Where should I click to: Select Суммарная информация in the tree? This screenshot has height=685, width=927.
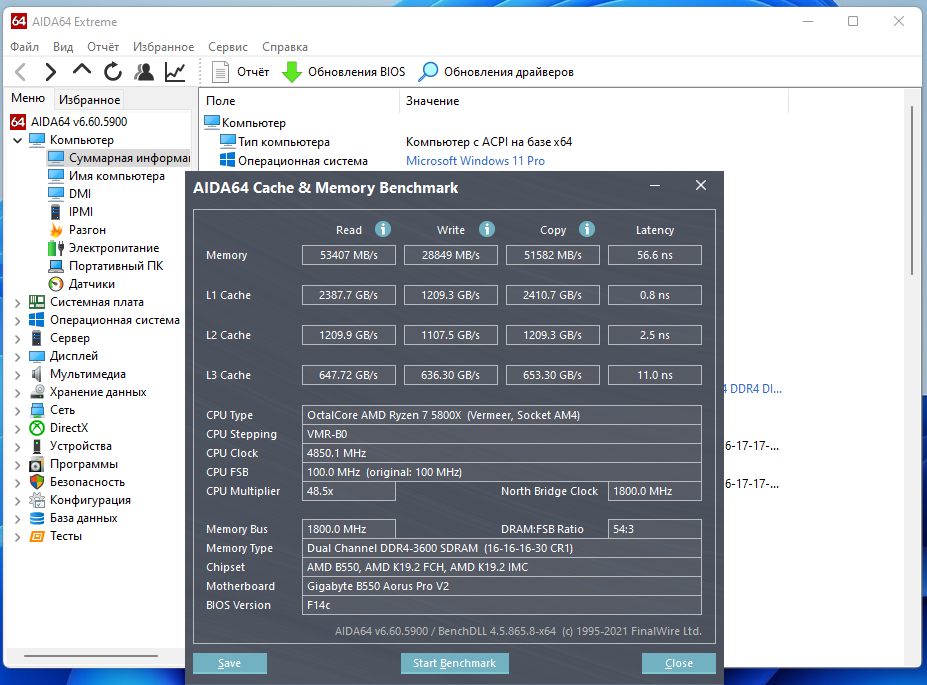click(119, 158)
